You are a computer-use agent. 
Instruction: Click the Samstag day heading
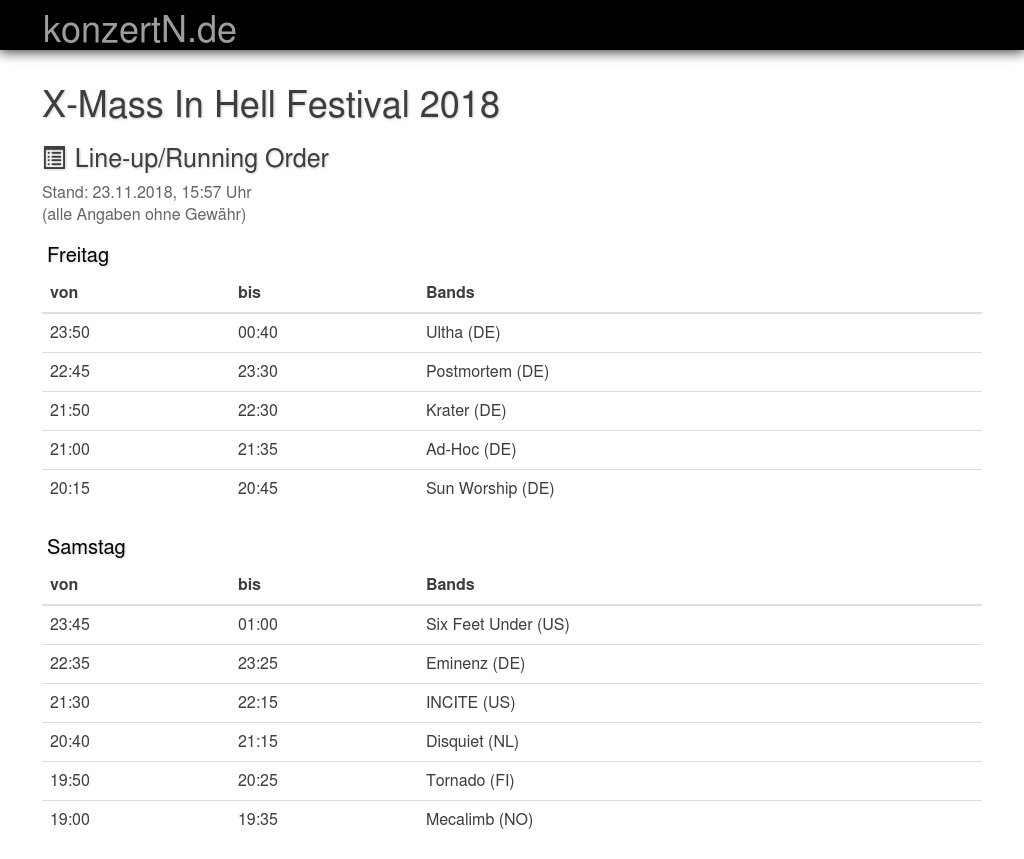(86, 547)
